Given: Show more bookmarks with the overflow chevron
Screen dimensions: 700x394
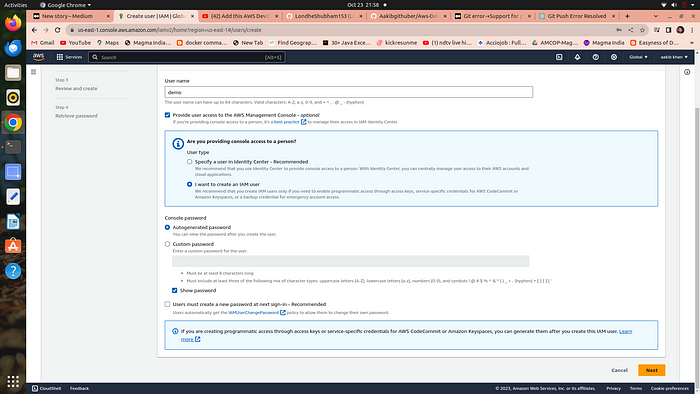Looking at the screenshot, I should (x=692, y=43).
